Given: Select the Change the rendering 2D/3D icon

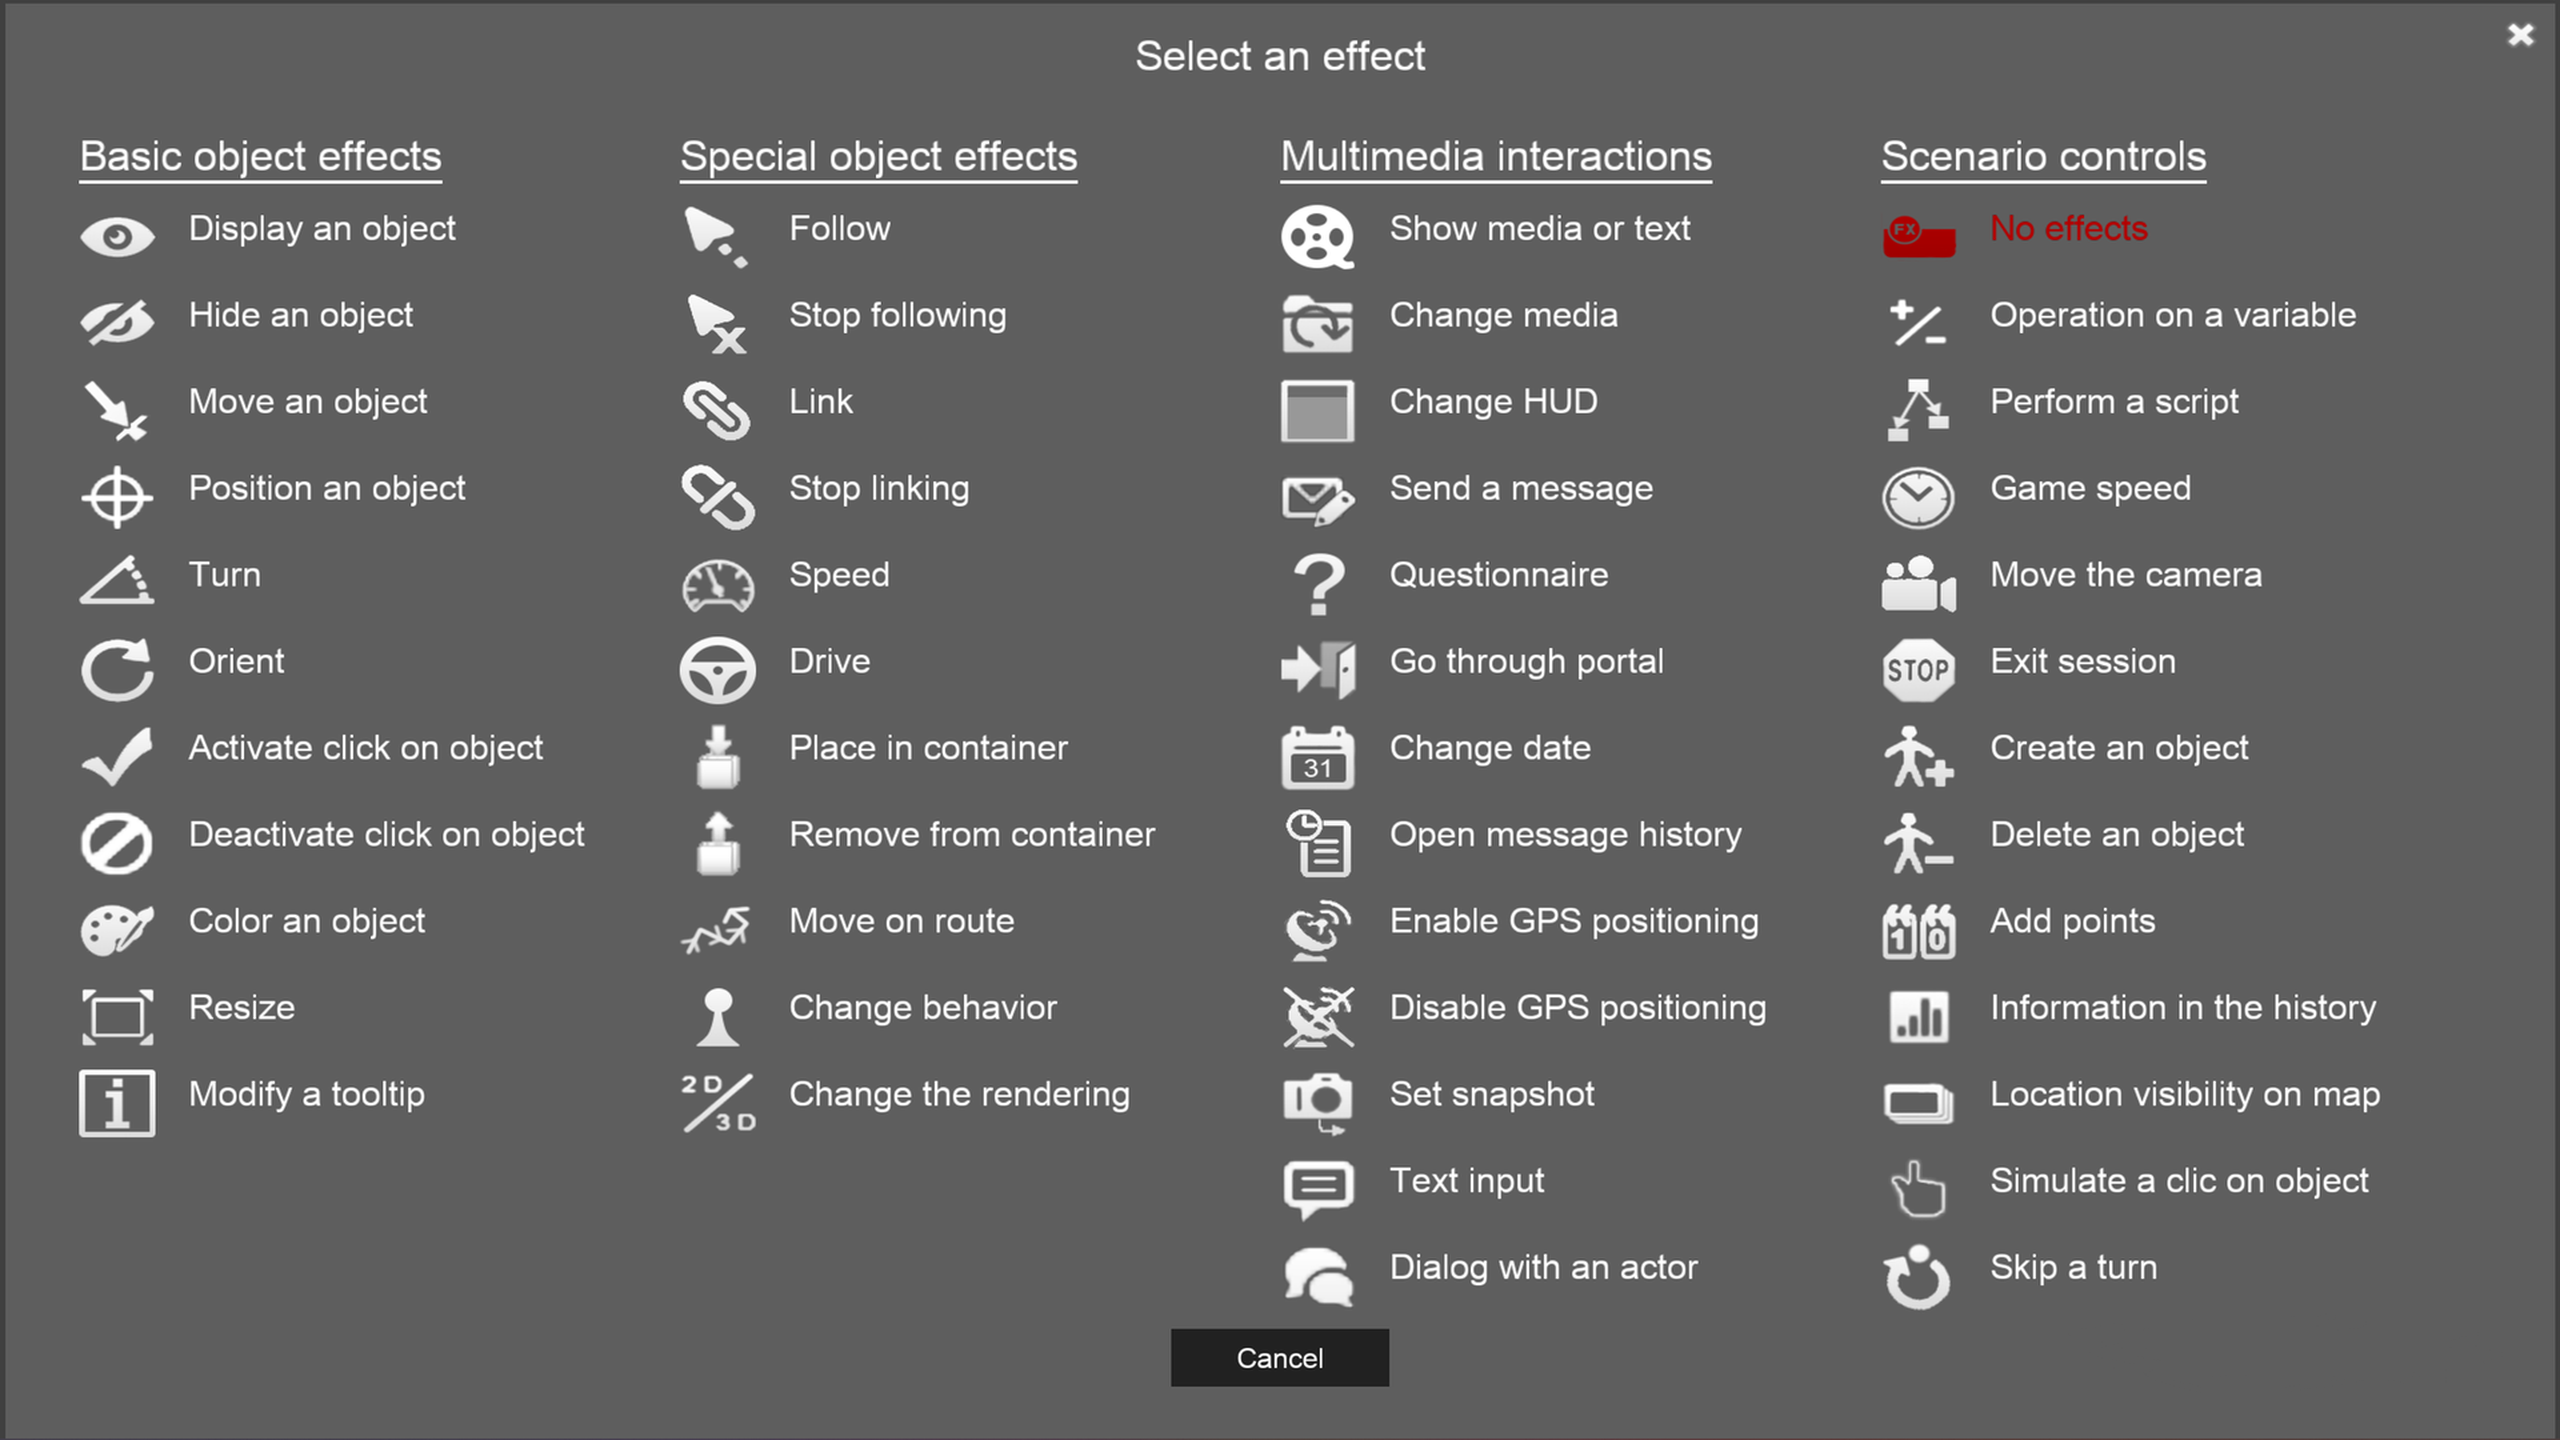Looking at the screenshot, I should coord(718,1103).
